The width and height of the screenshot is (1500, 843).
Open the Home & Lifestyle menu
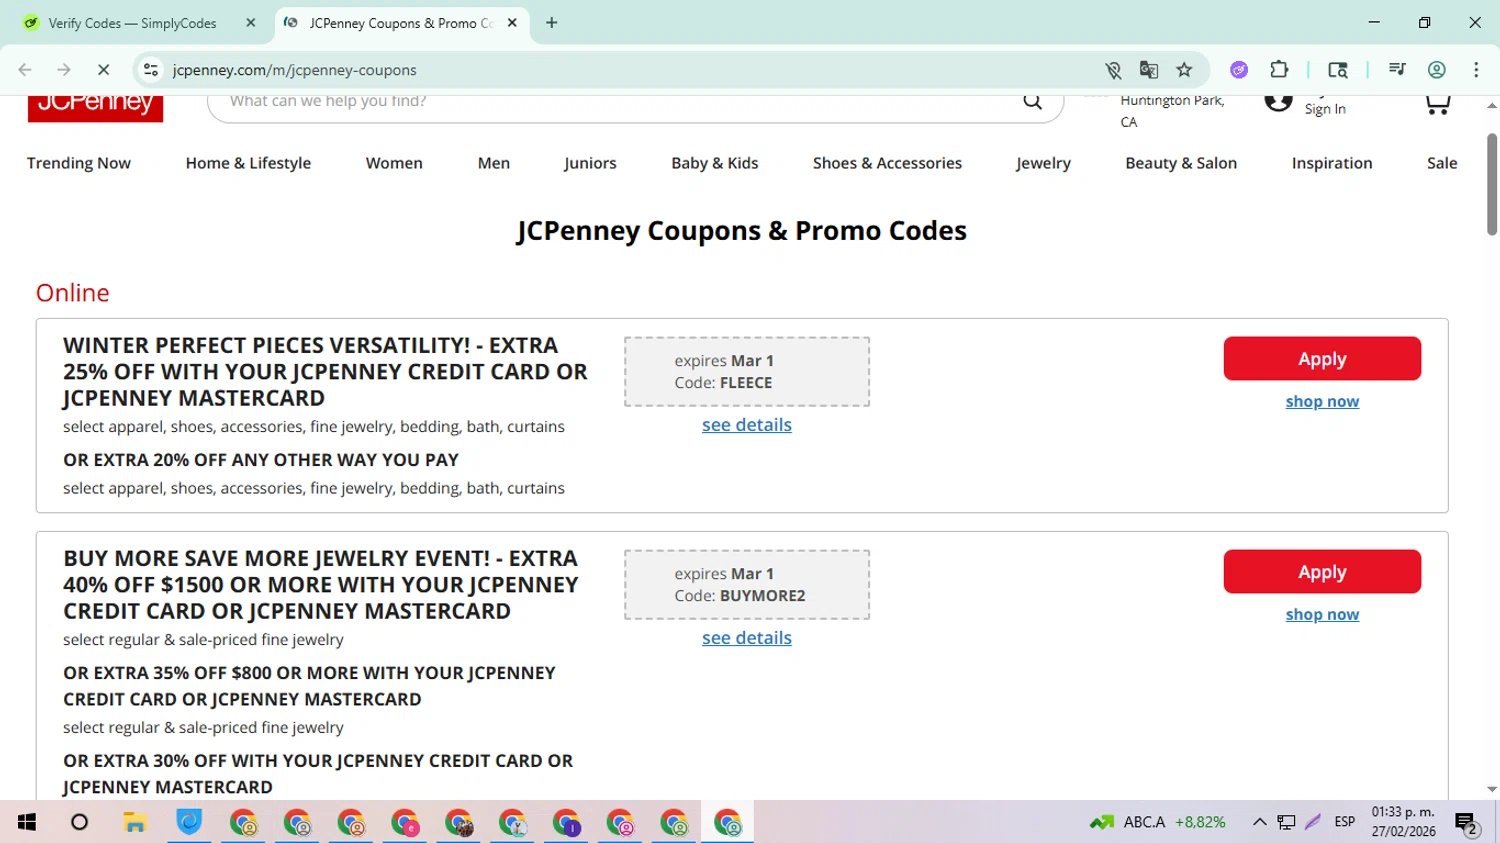click(x=248, y=163)
